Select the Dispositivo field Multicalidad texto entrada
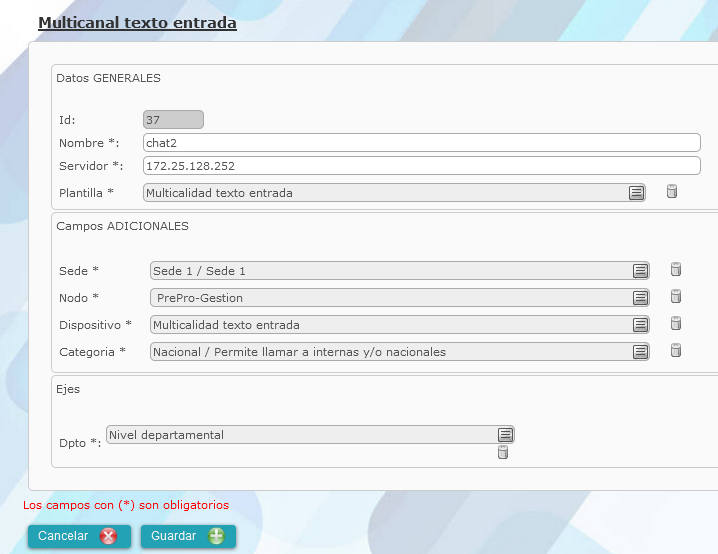The width and height of the screenshot is (718, 554). click(x=400, y=325)
